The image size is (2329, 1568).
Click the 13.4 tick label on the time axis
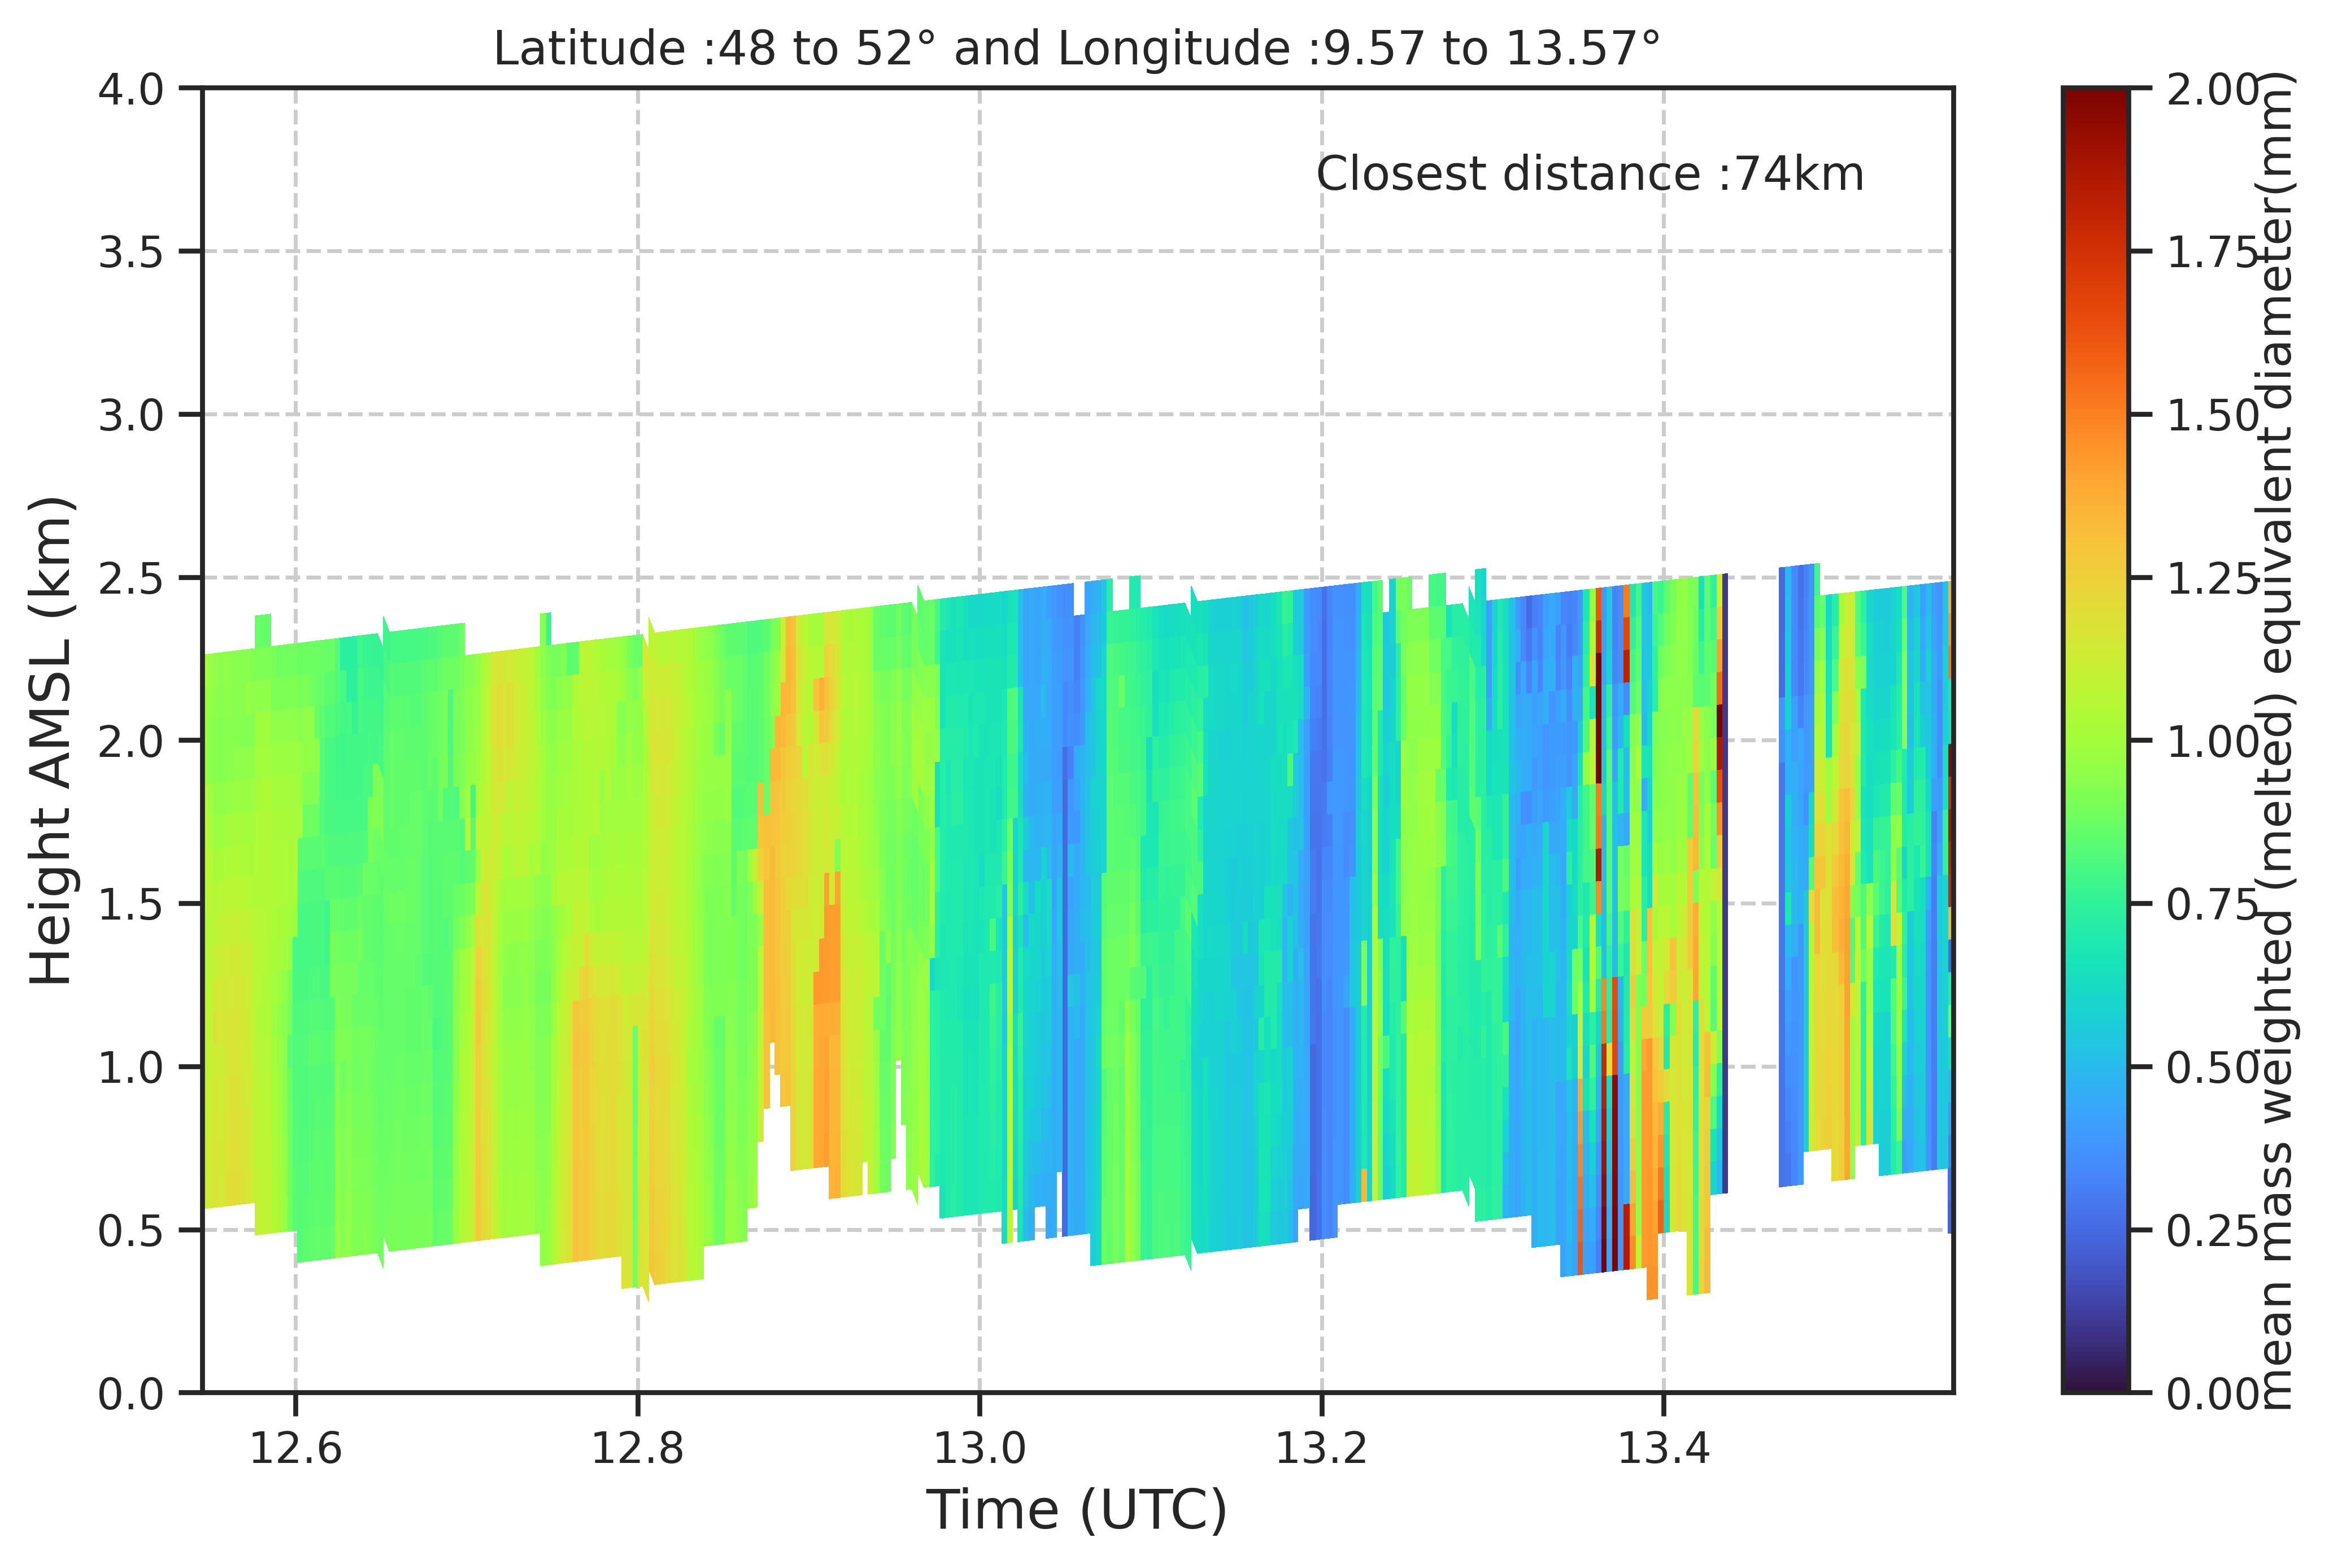[1664, 1447]
